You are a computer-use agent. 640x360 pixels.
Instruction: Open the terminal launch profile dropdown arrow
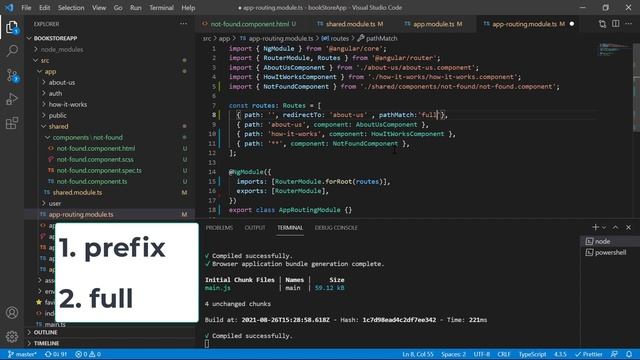[x=604, y=227]
